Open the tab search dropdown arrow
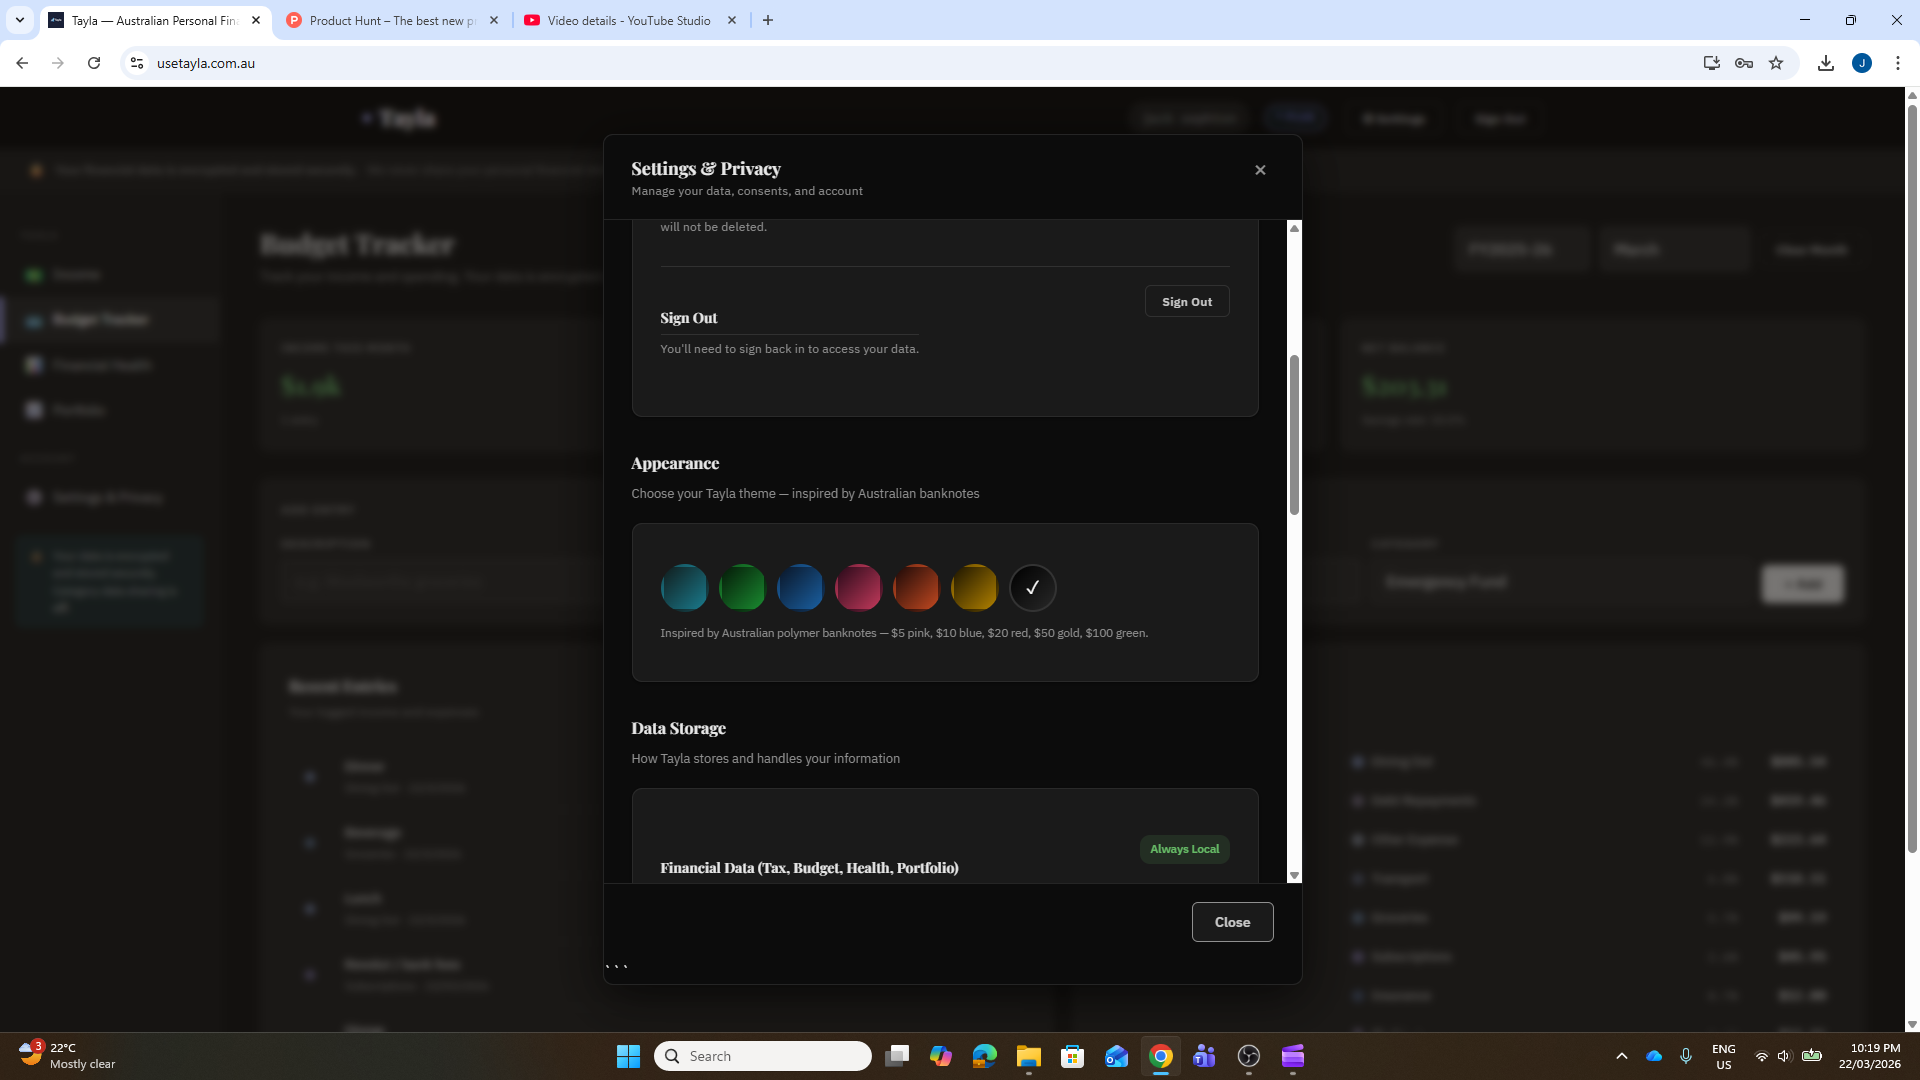1920x1080 pixels. tap(19, 20)
